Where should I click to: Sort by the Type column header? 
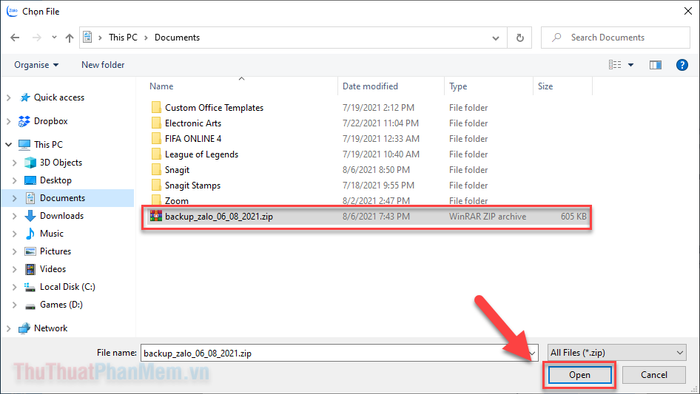[x=458, y=86]
